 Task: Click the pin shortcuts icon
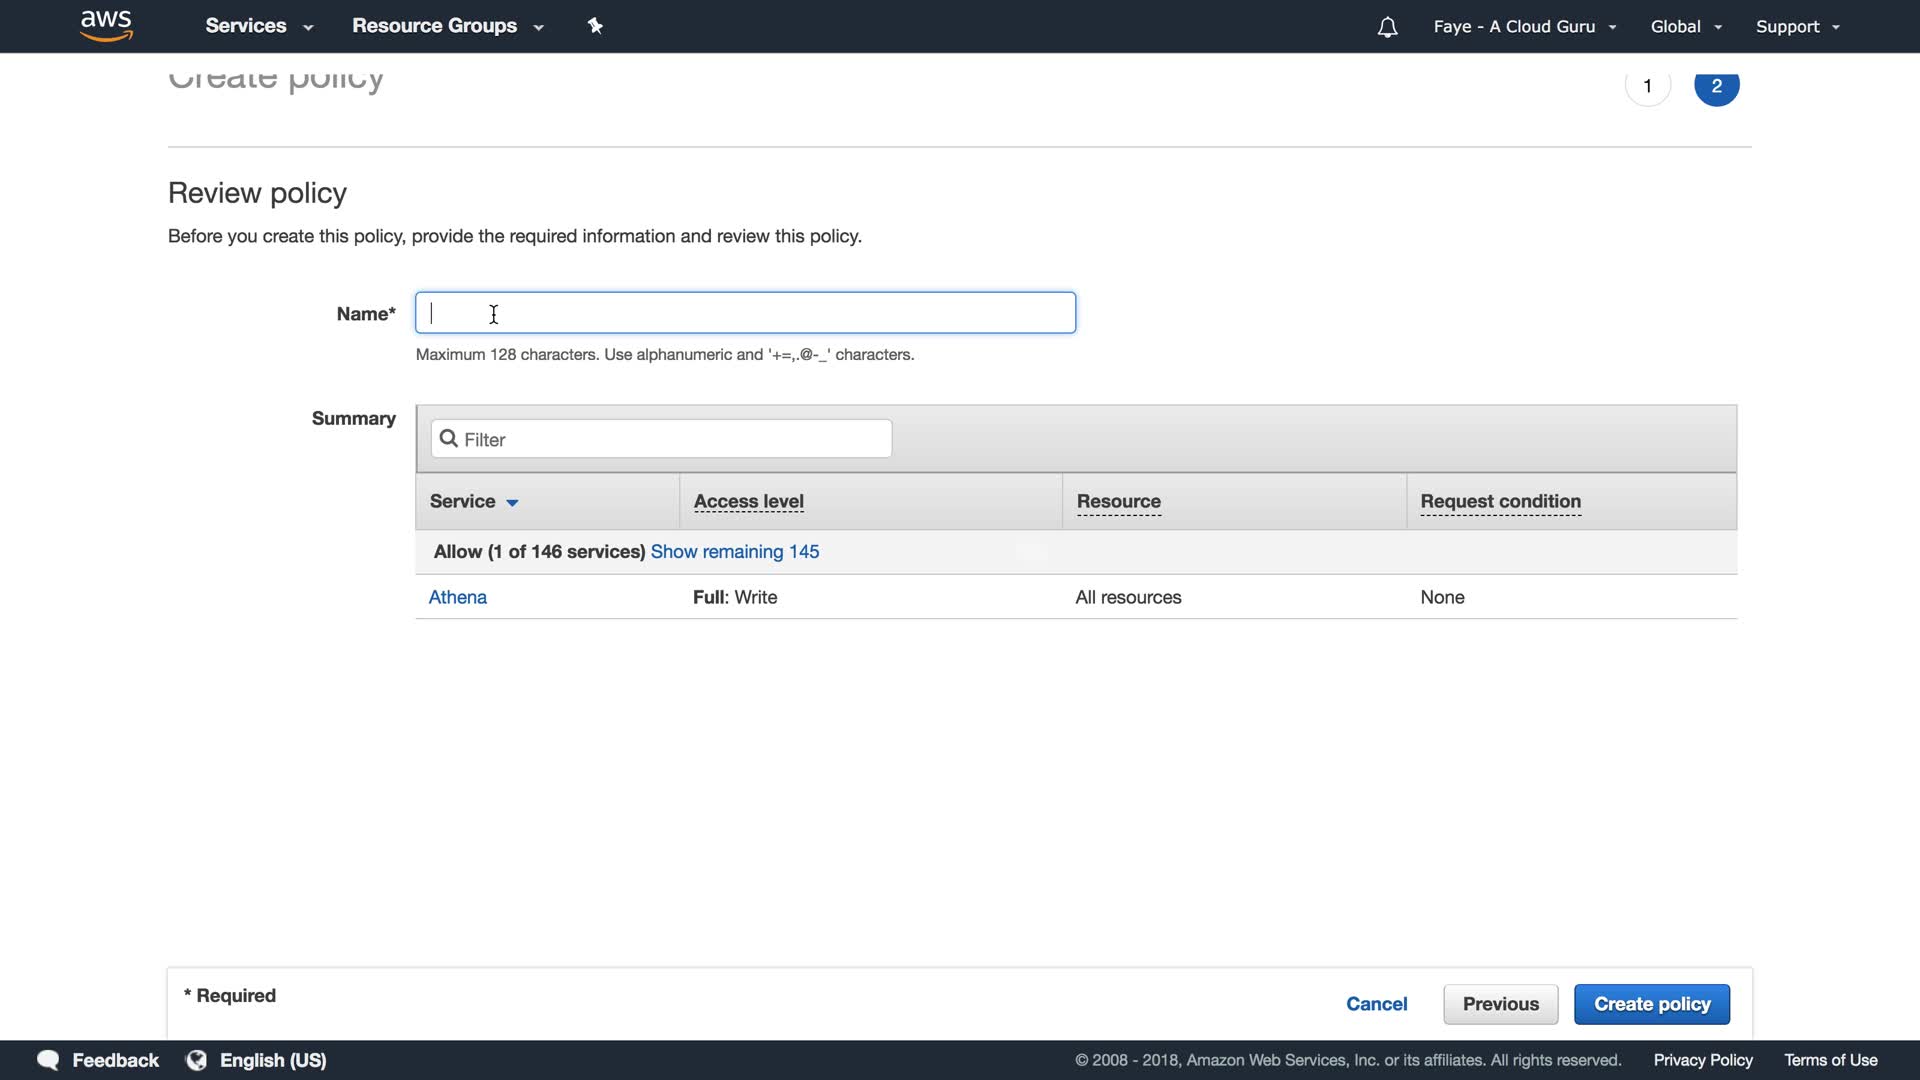(595, 26)
